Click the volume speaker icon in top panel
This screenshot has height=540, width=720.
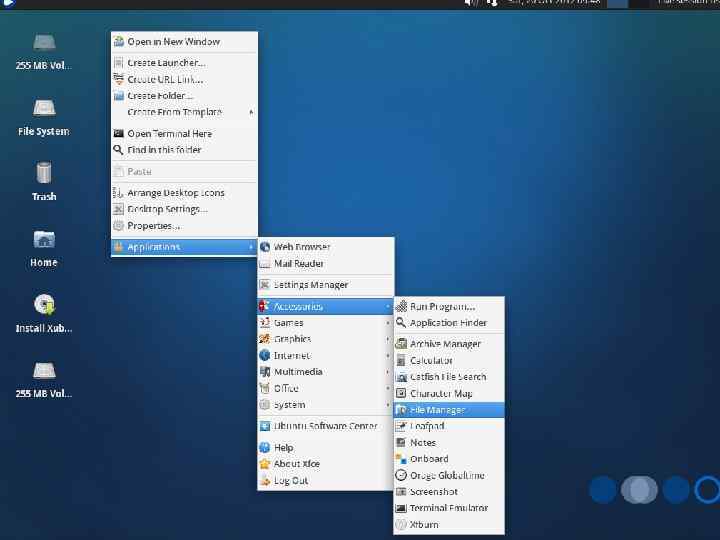pos(470,3)
